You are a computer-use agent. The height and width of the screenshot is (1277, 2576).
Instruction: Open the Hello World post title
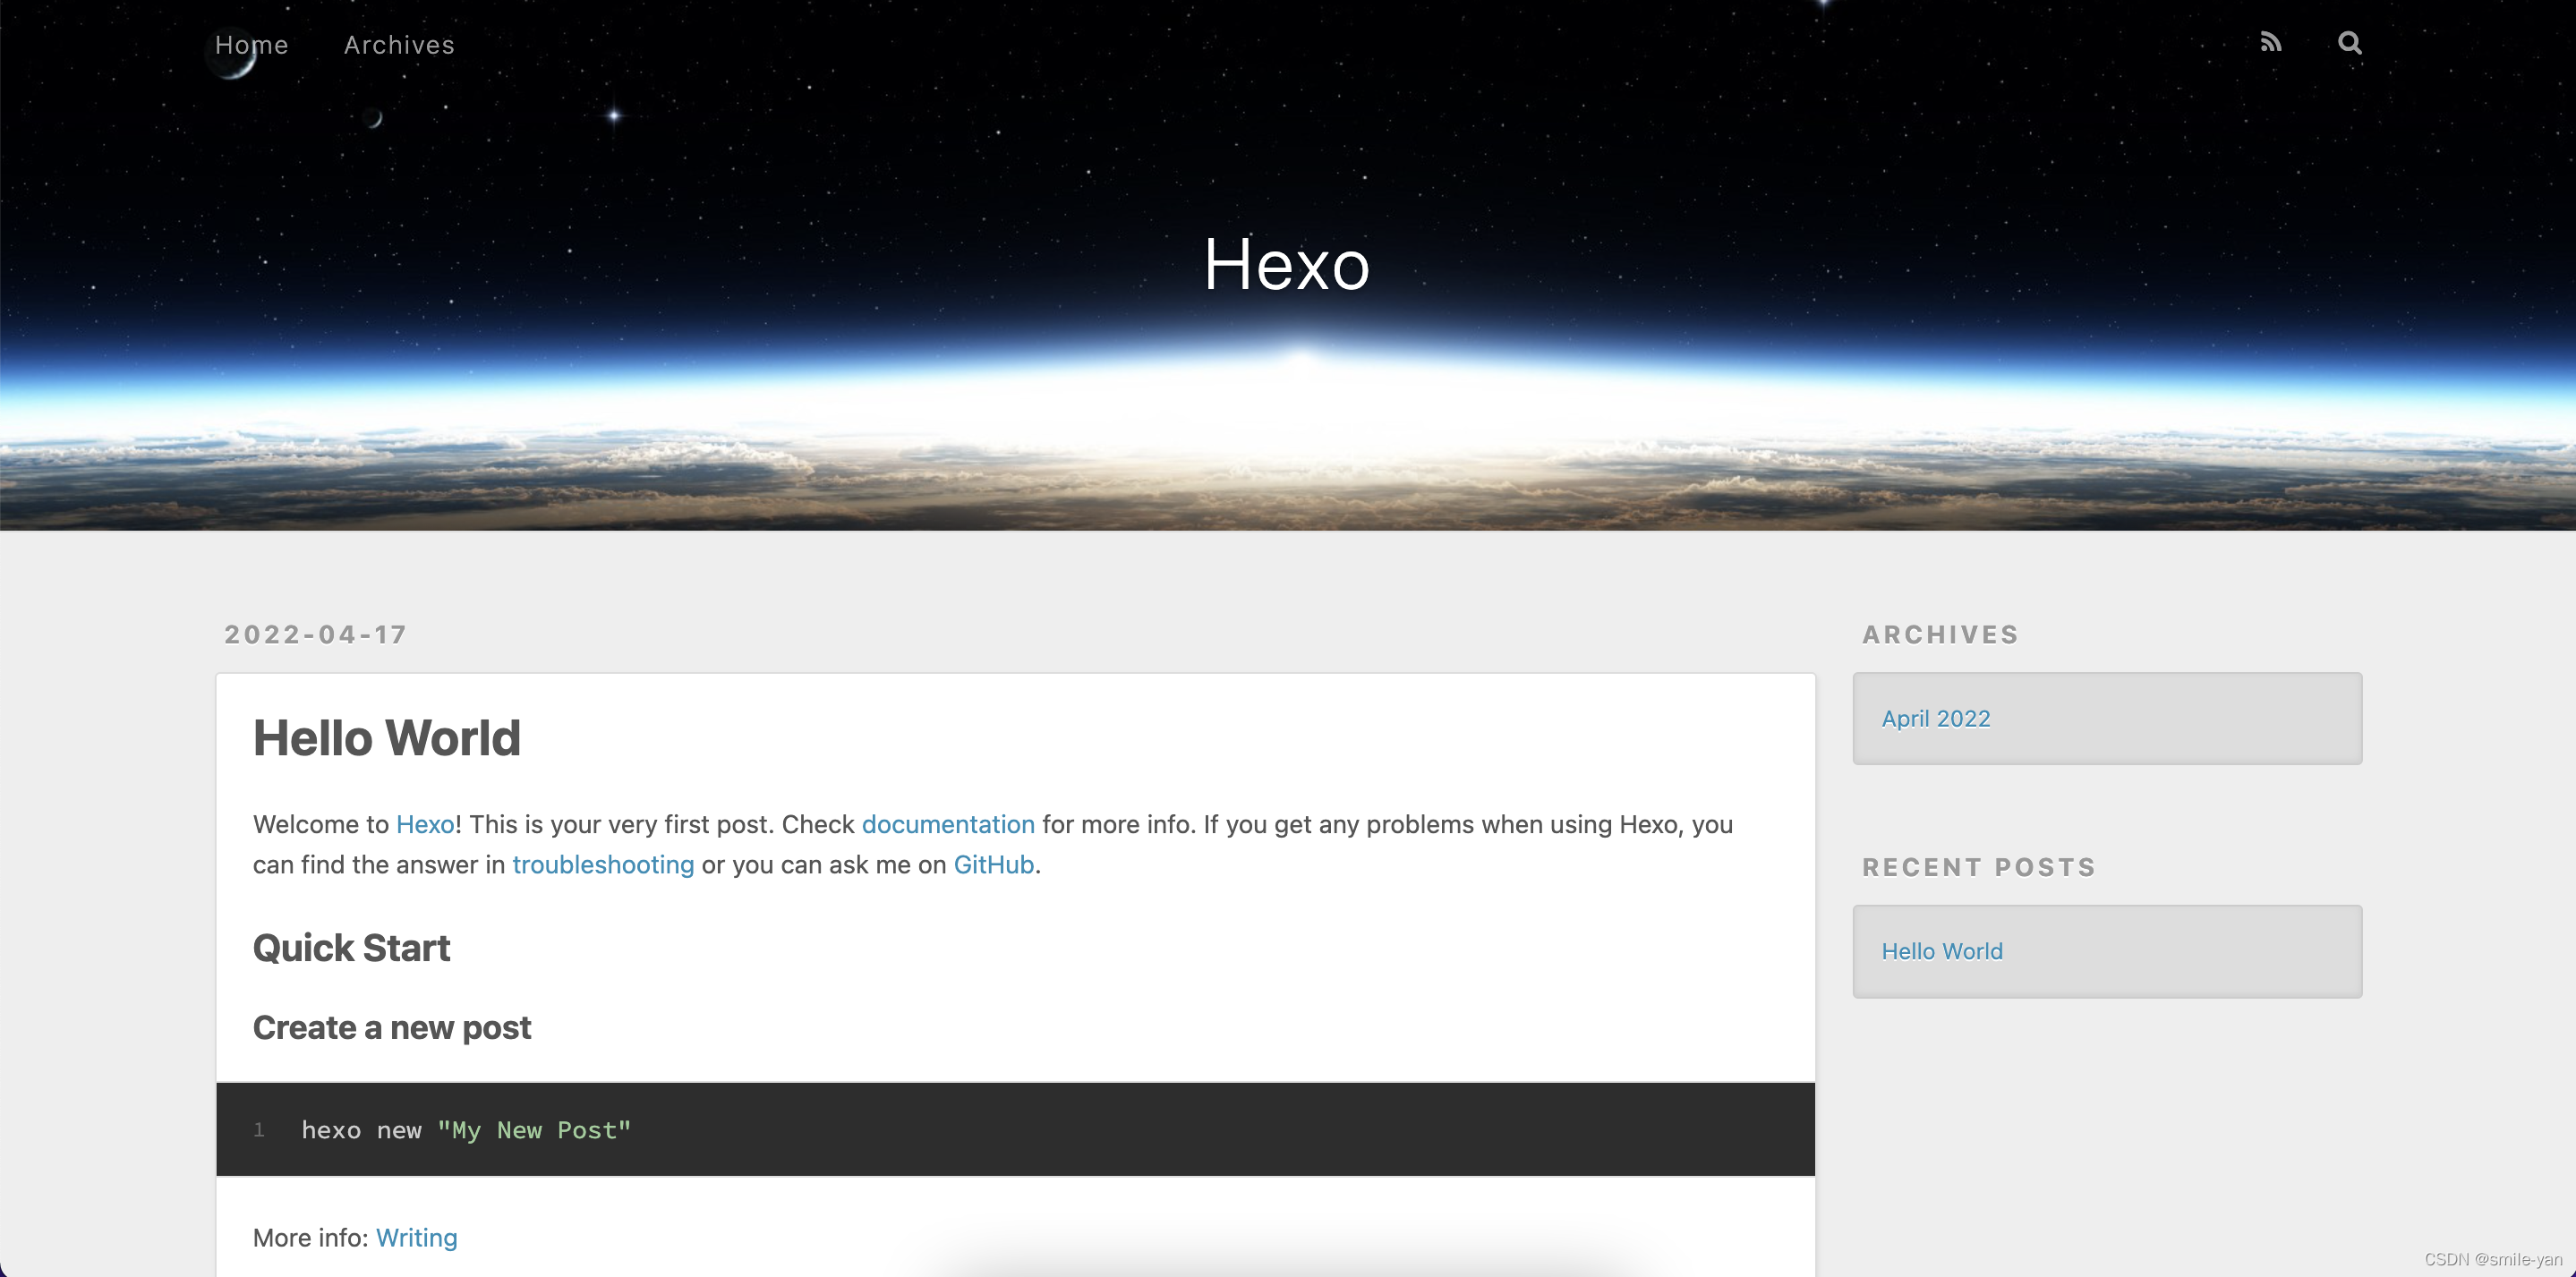(x=386, y=737)
